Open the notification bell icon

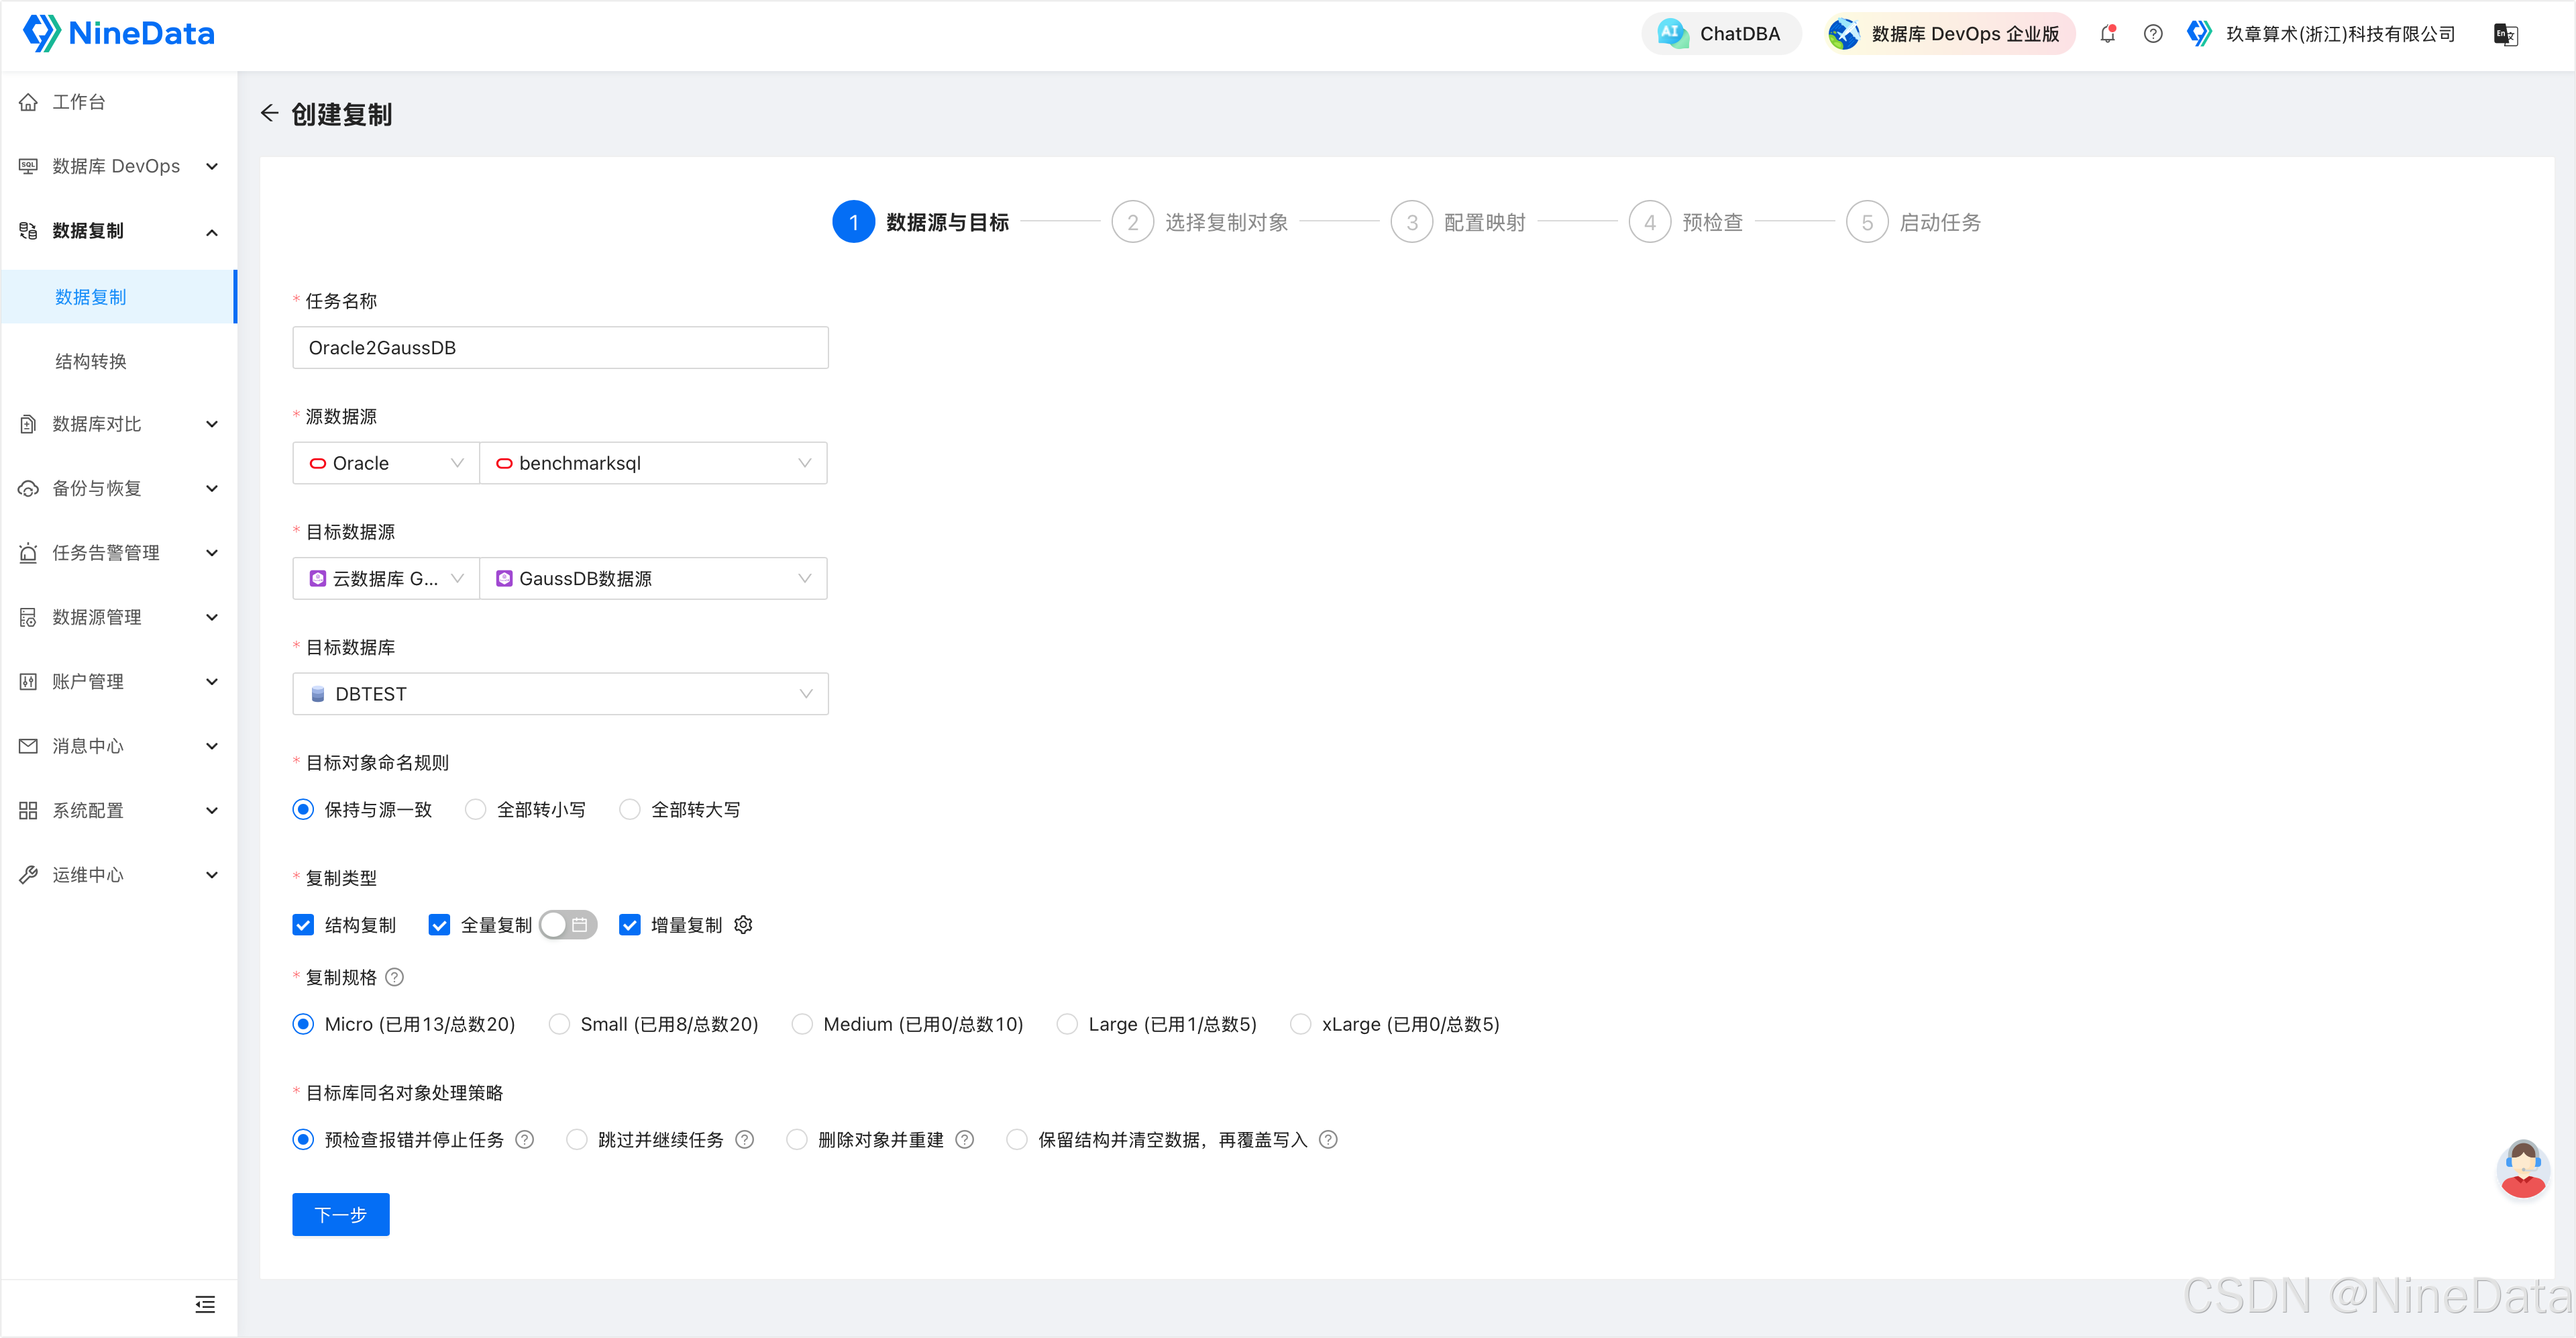pos(2107,34)
